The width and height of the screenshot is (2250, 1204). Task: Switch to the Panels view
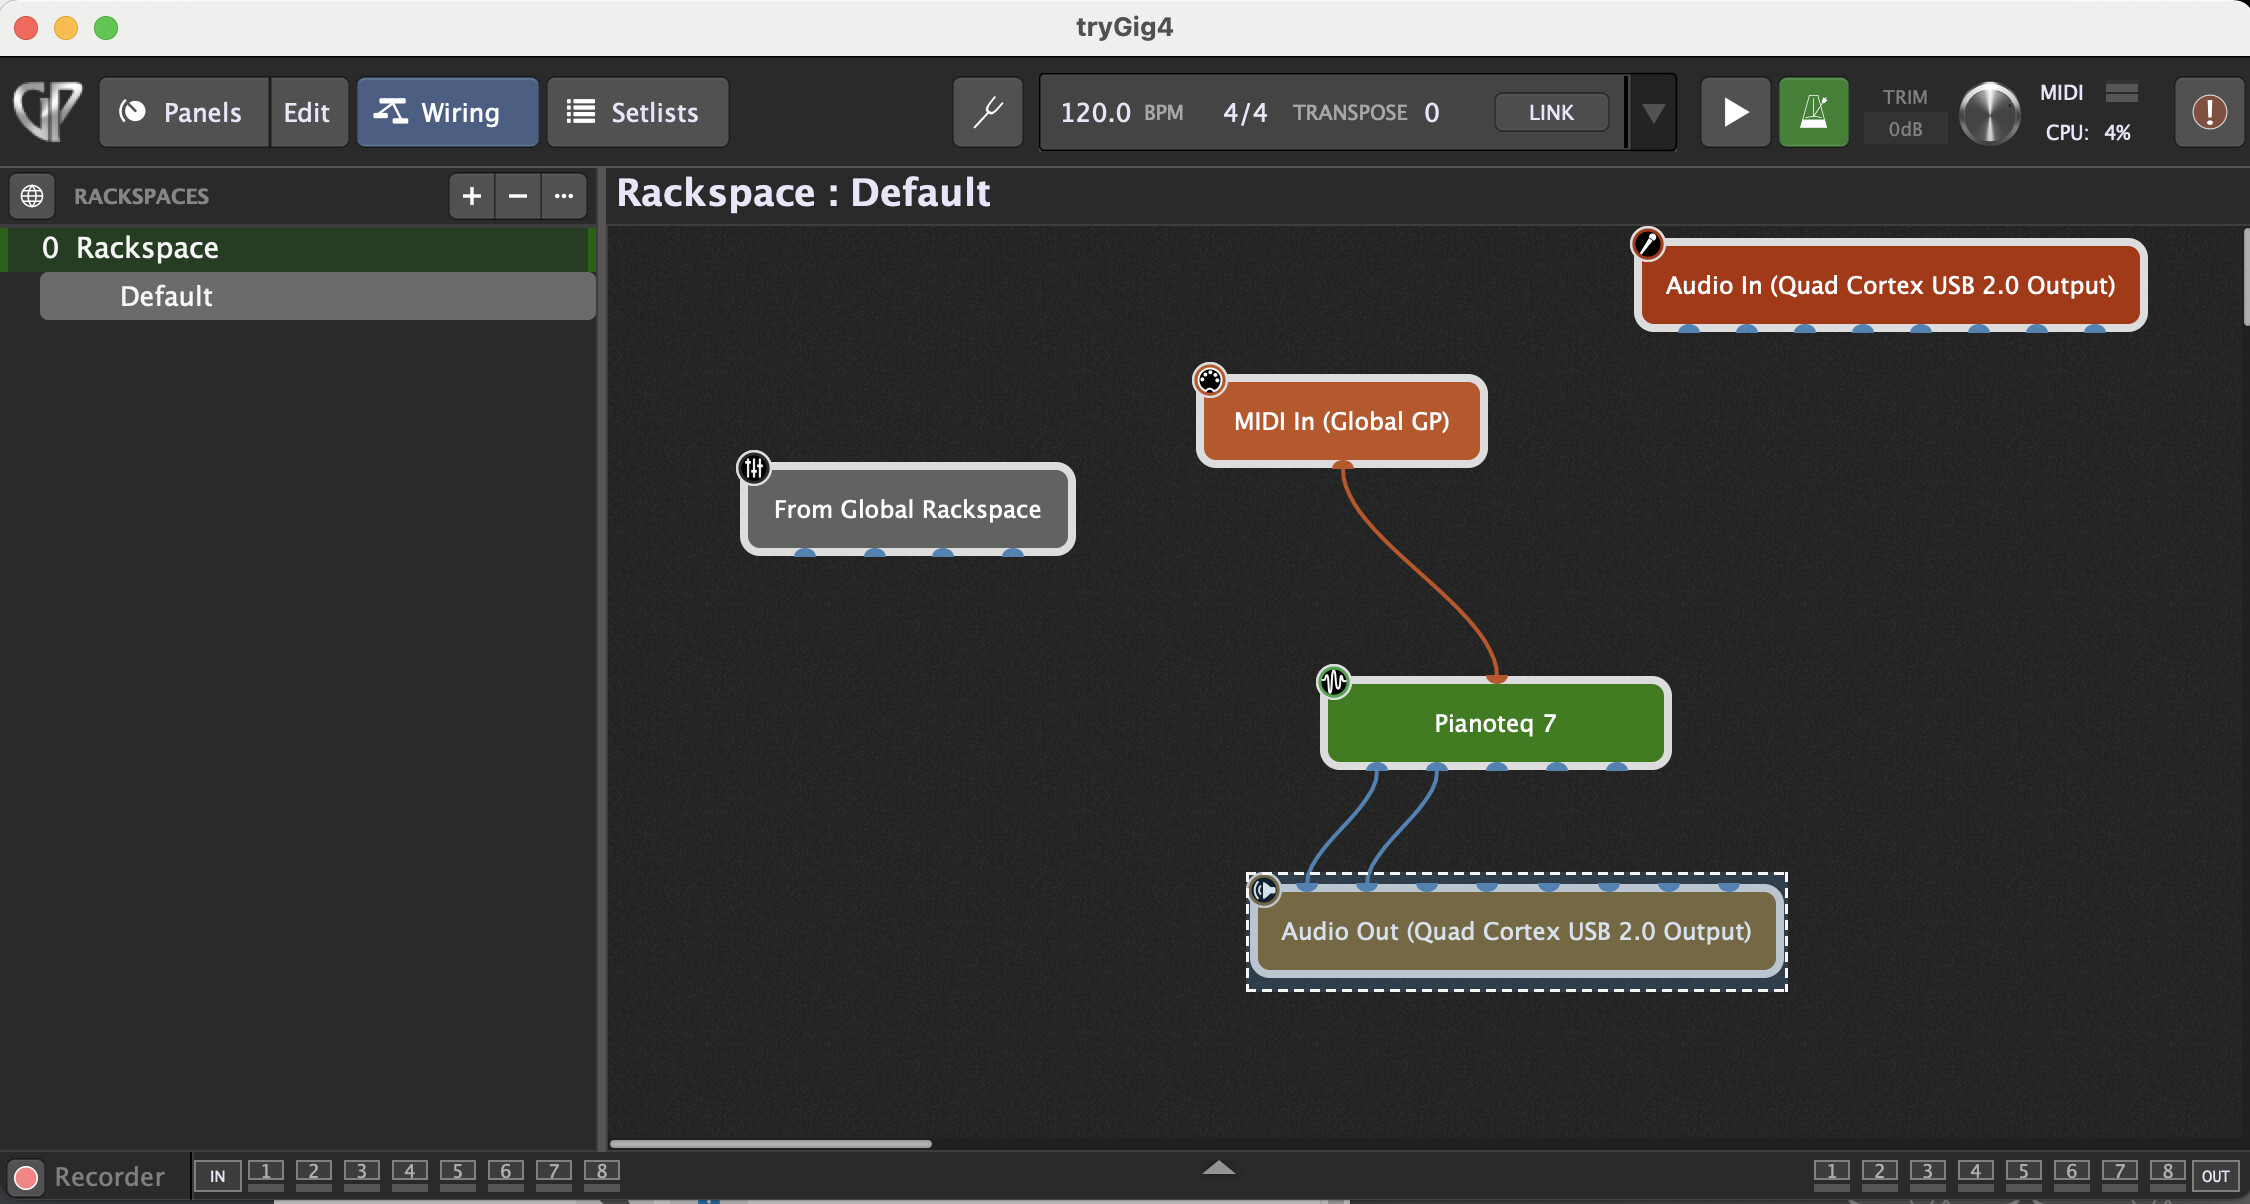pyautogui.click(x=183, y=112)
